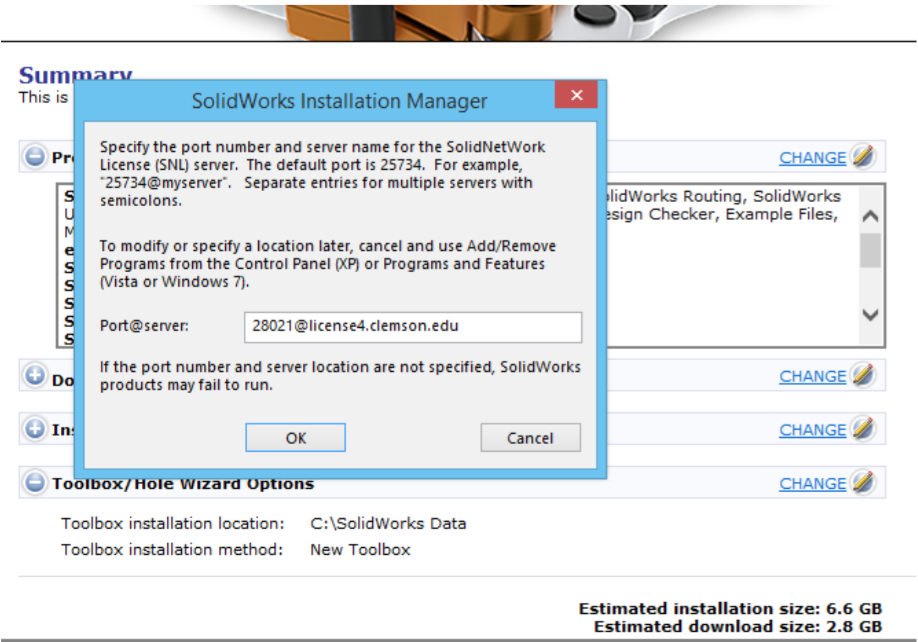Click 'Toolbox installation location:' label
Screen dimensions: 918x642
pyautogui.click(x=173, y=523)
